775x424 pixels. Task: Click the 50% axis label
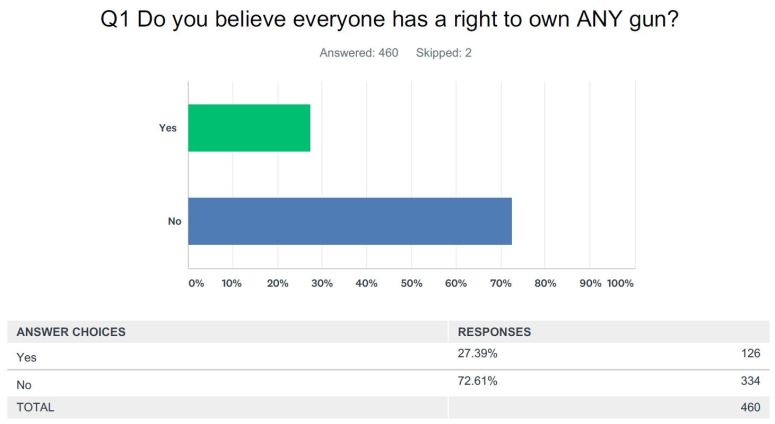411,283
